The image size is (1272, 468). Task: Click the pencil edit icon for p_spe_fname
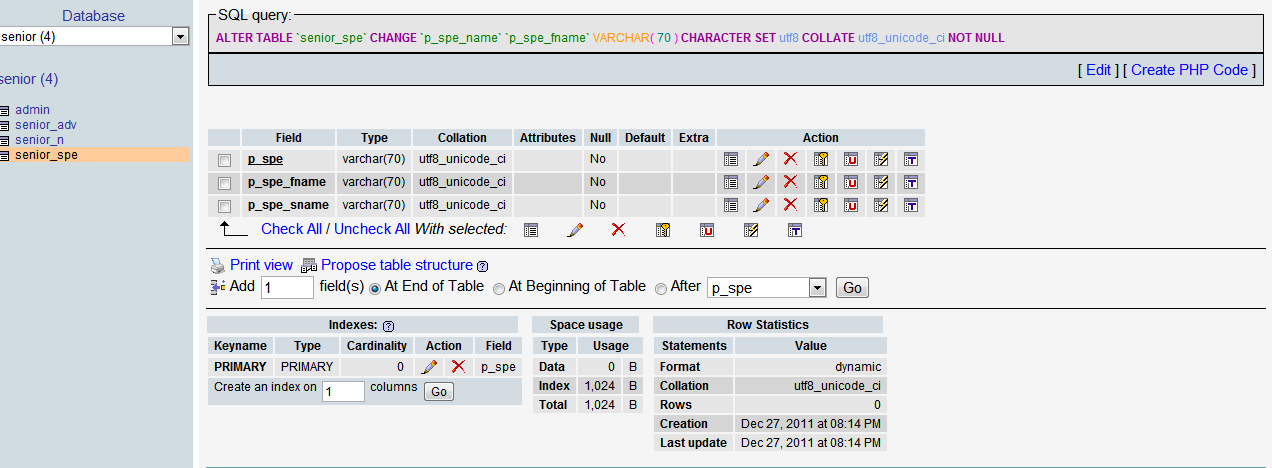coord(760,182)
